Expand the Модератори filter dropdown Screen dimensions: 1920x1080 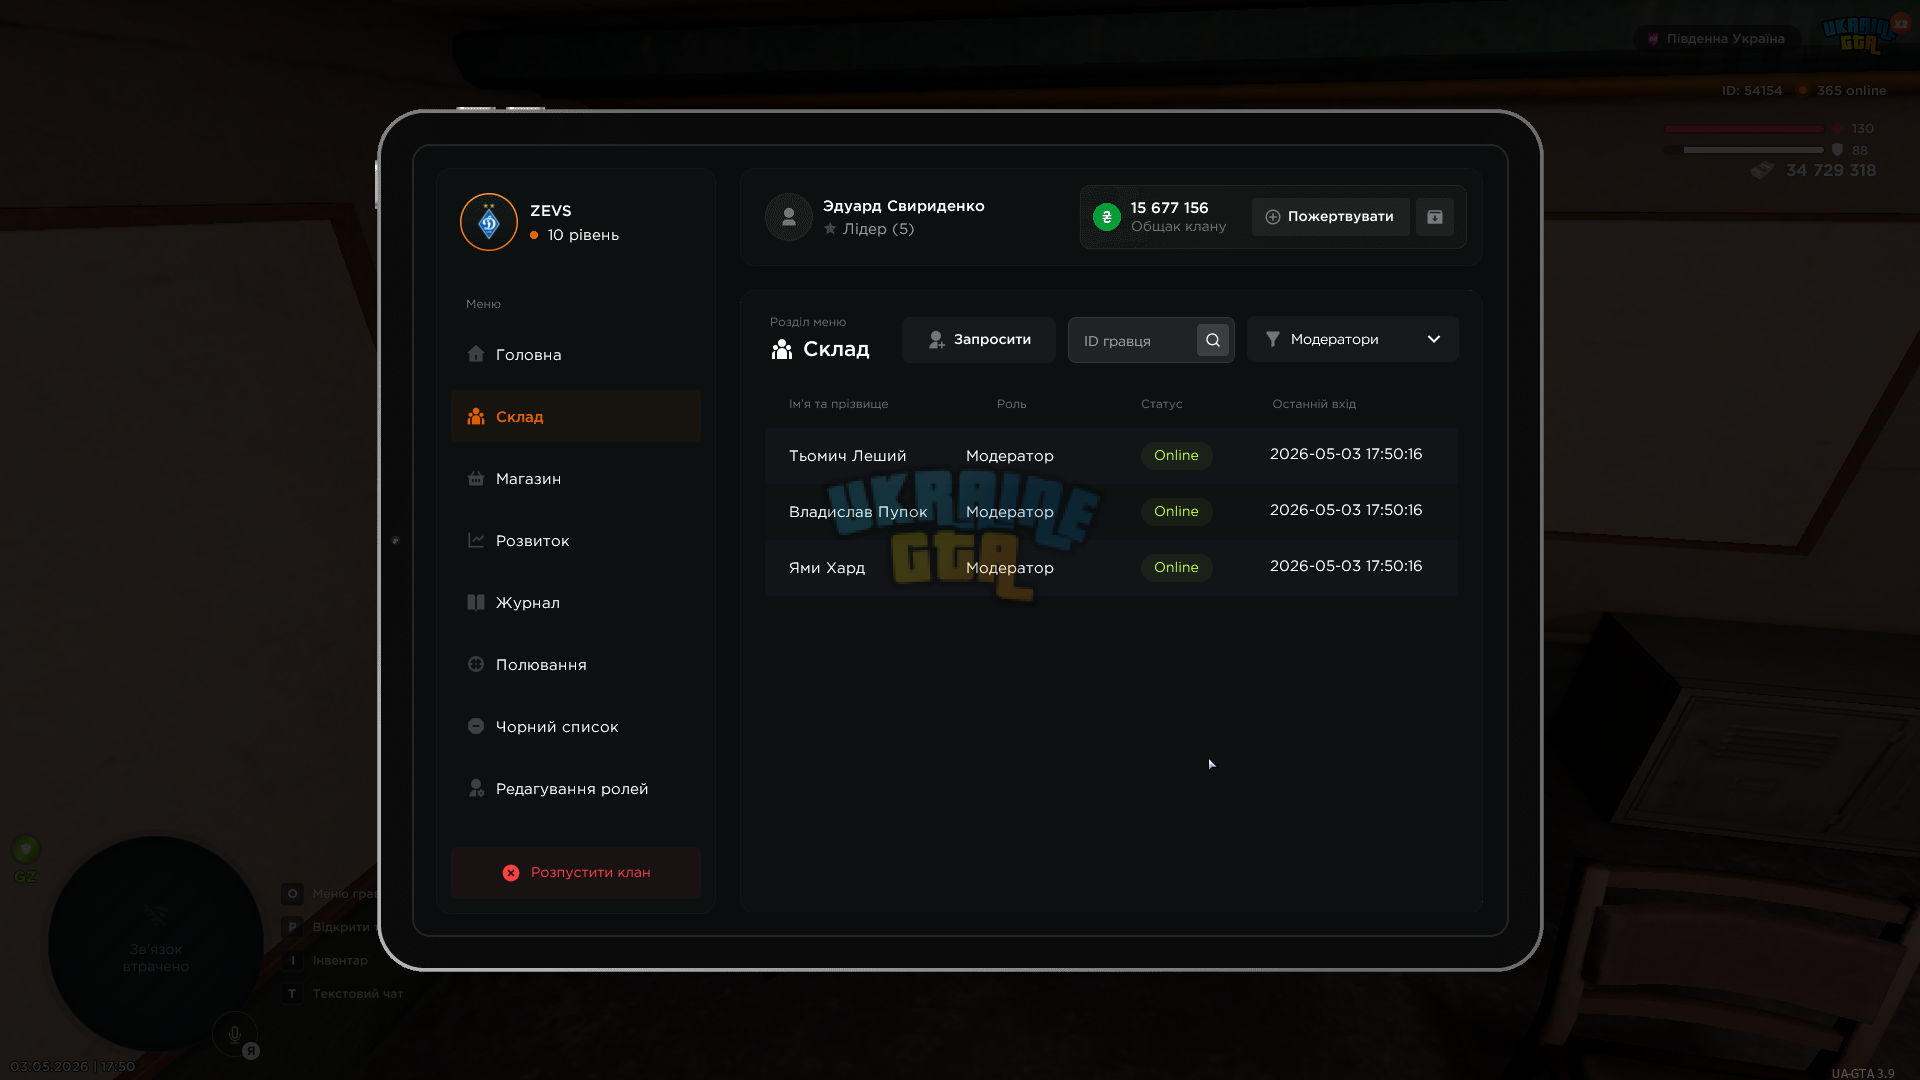[1353, 340]
